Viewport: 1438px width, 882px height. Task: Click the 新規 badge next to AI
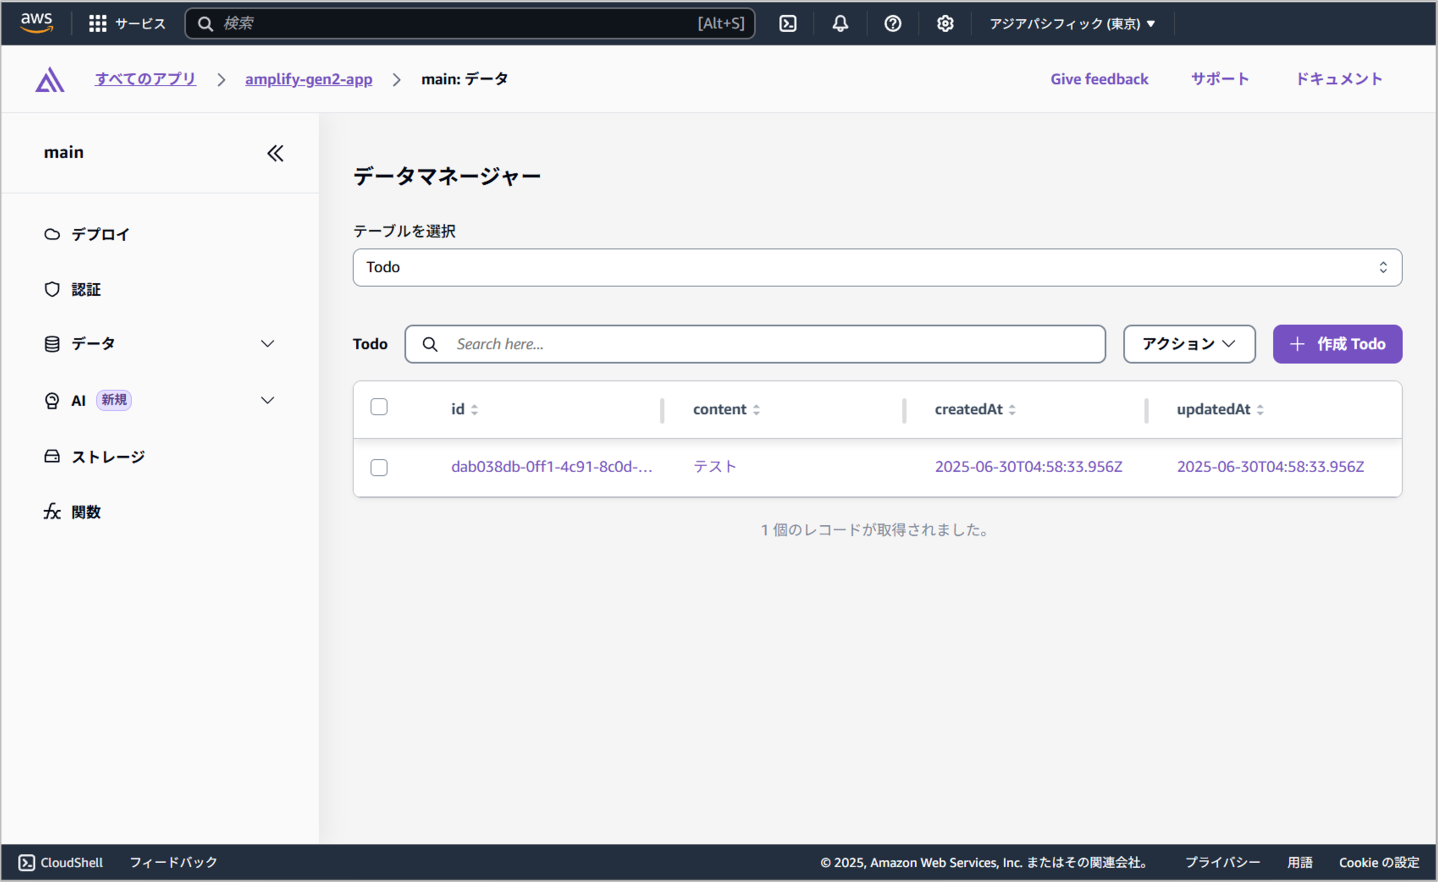[114, 400]
